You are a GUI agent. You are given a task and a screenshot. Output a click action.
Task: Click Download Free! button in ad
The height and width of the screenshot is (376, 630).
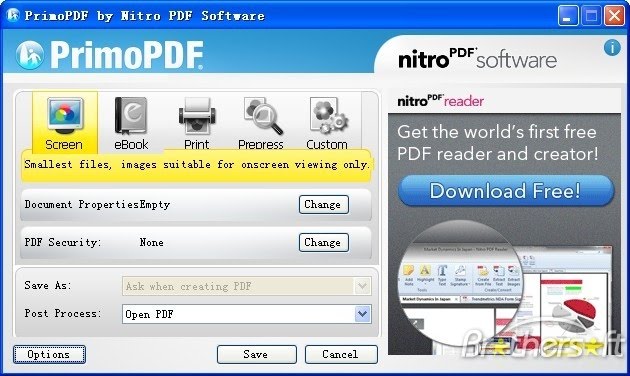click(x=506, y=190)
